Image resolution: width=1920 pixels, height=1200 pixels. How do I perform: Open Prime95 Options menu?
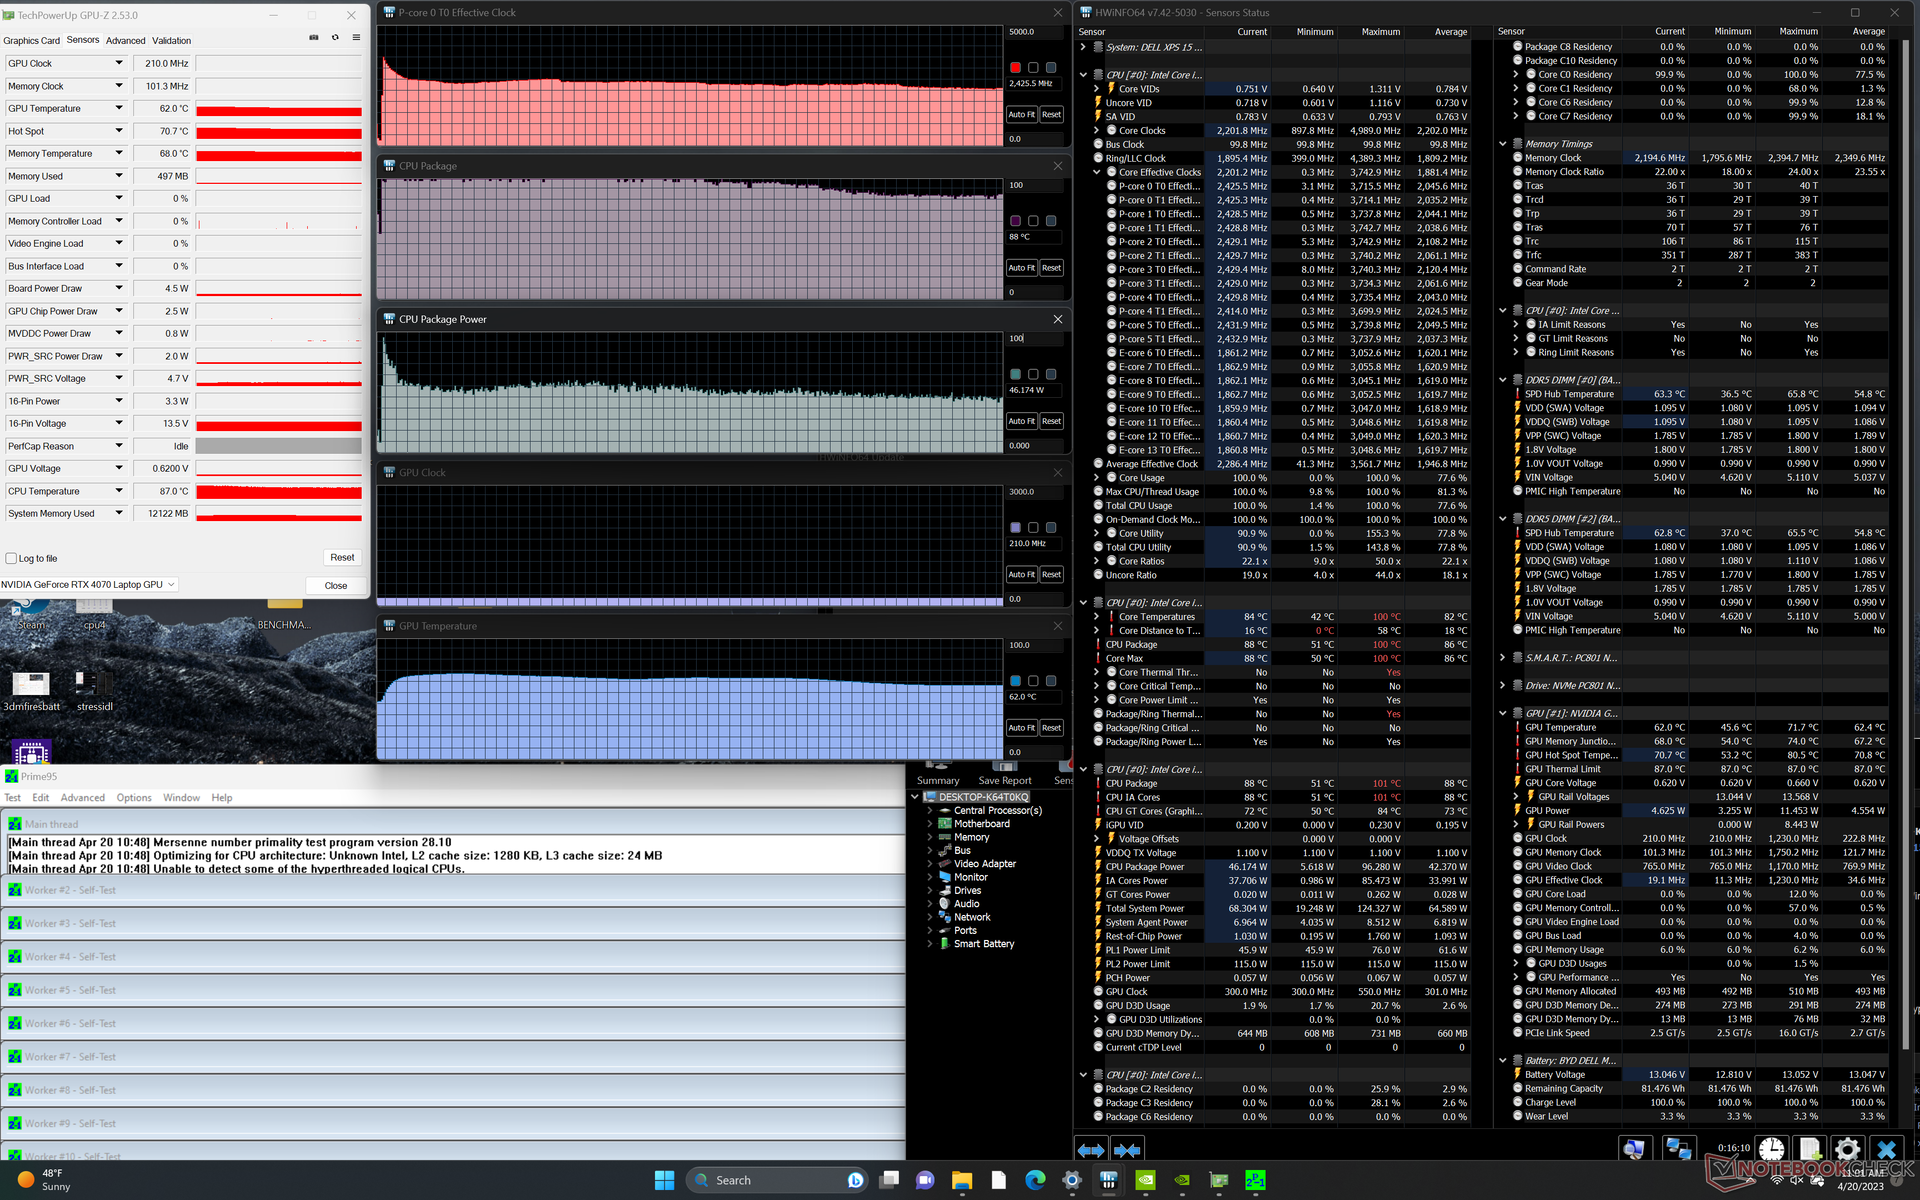click(x=134, y=798)
